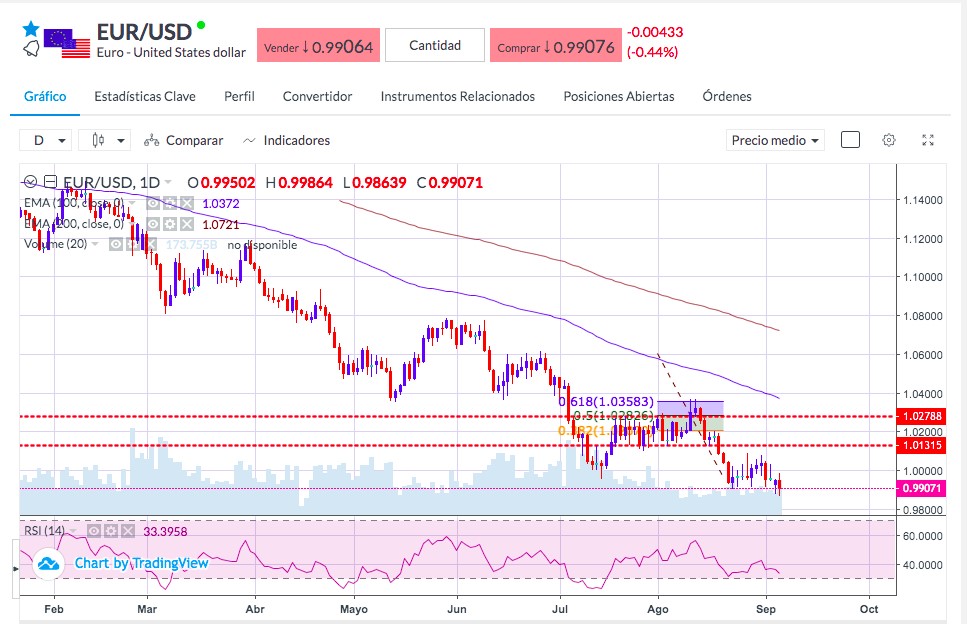
Task: Click the square snapshot box icon
Action: (850, 140)
